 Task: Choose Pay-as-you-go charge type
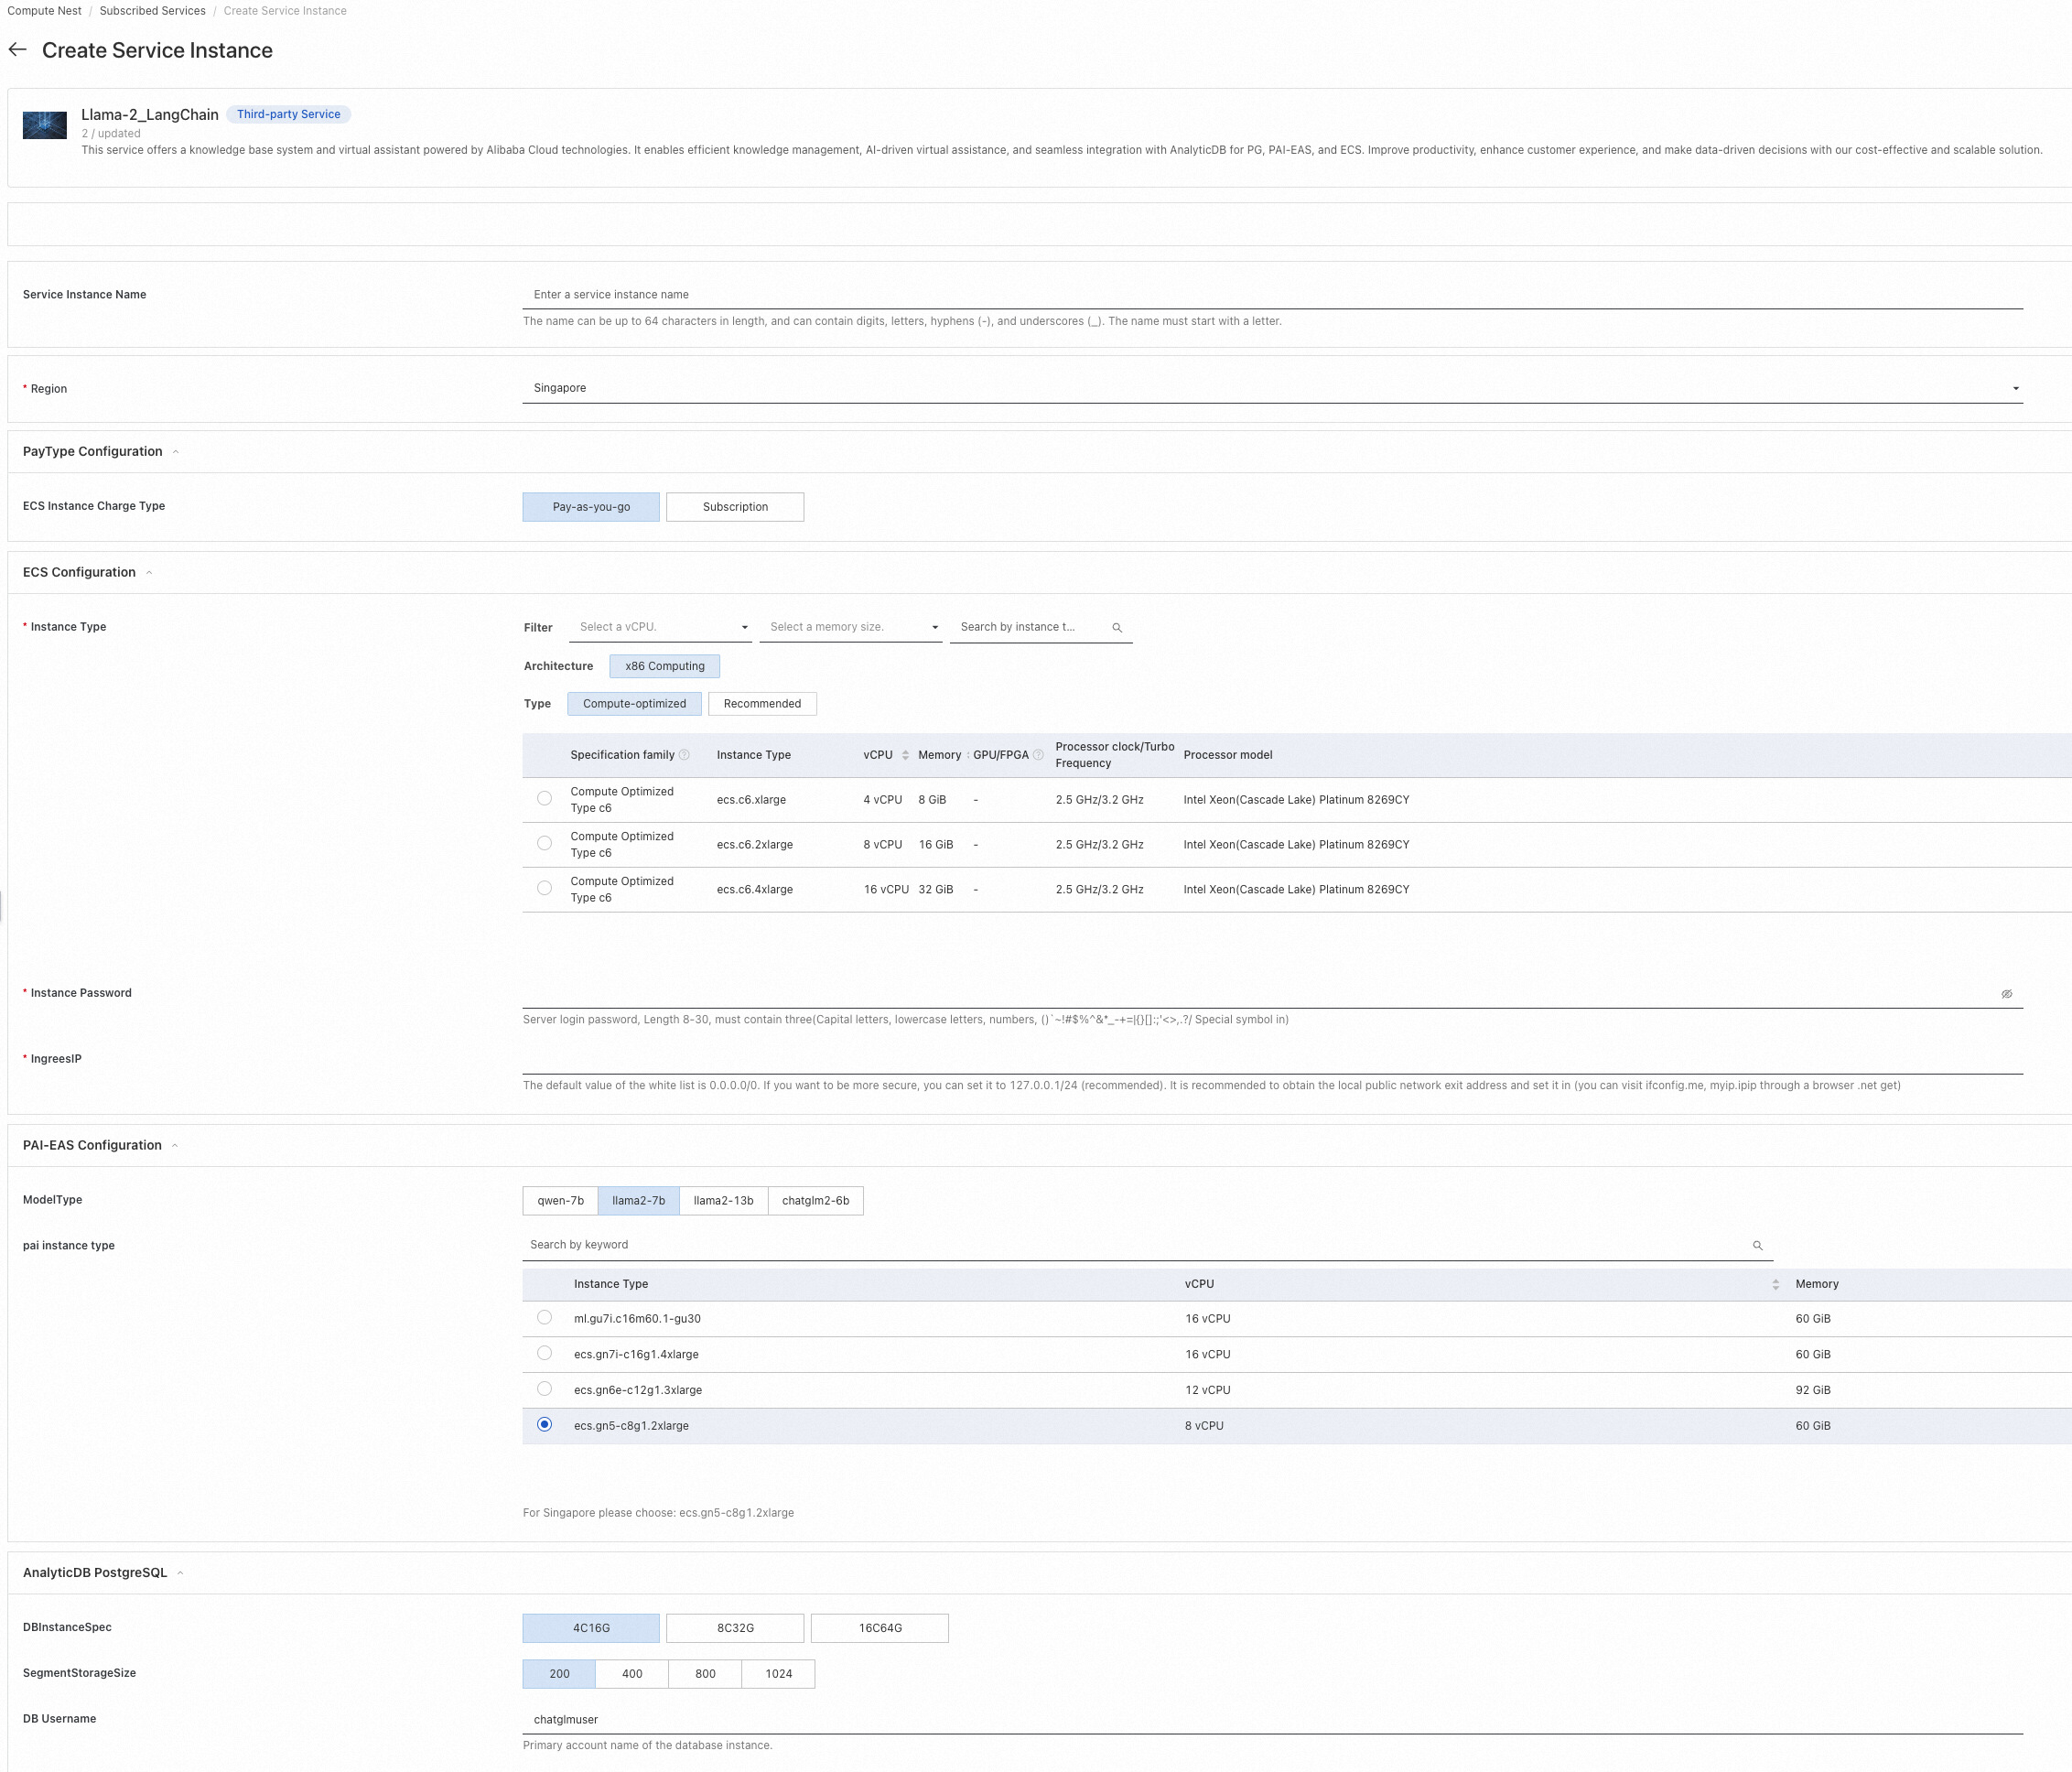coord(591,507)
